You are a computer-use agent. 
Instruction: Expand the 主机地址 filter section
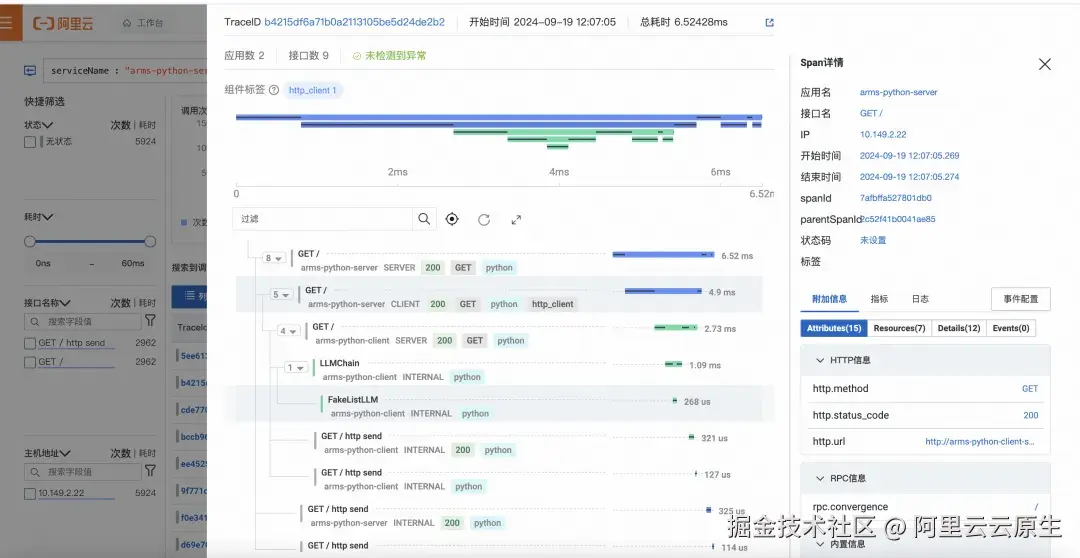pos(48,453)
